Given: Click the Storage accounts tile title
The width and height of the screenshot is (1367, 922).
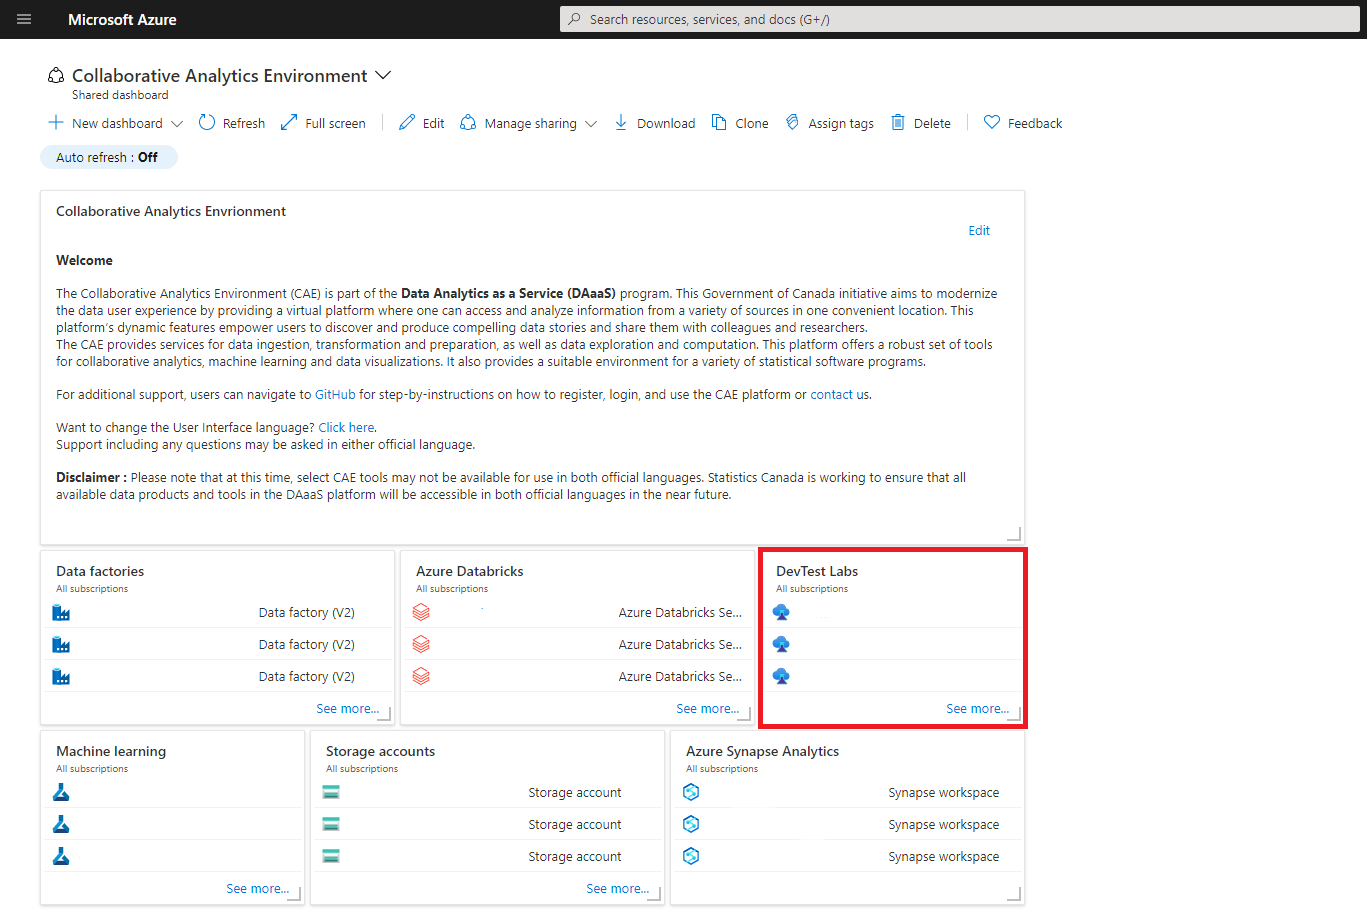Looking at the screenshot, I should coord(380,751).
